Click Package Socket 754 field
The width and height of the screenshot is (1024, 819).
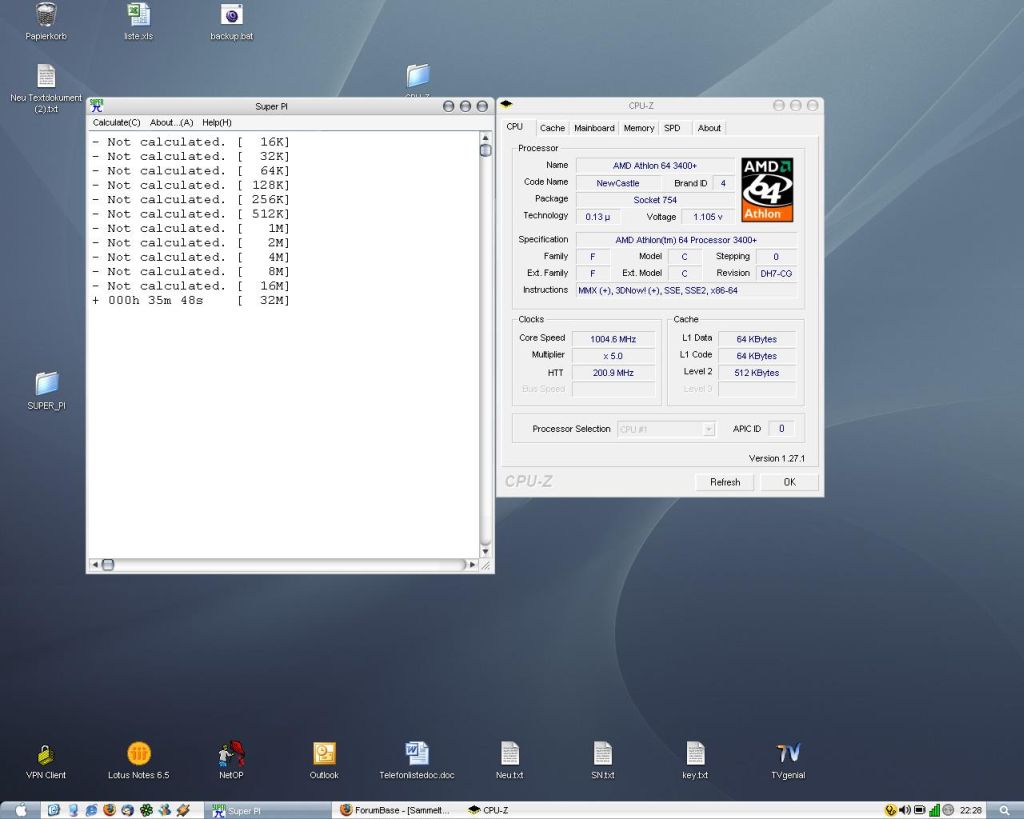pos(655,200)
